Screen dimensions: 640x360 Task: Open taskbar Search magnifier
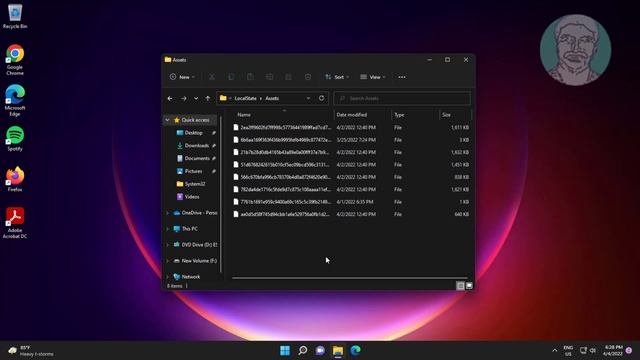[x=302, y=350]
